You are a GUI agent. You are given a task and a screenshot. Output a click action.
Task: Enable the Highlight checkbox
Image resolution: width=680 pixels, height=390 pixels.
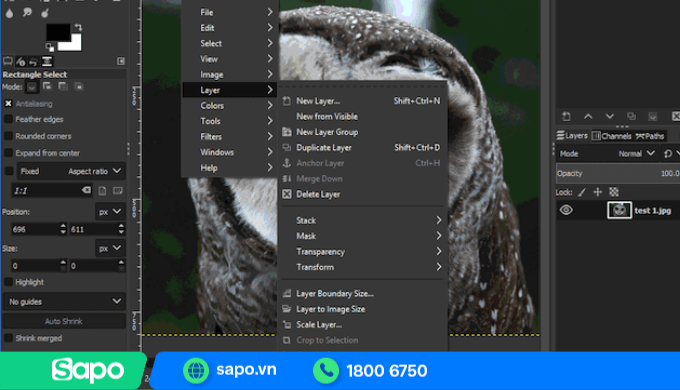point(8,282)
